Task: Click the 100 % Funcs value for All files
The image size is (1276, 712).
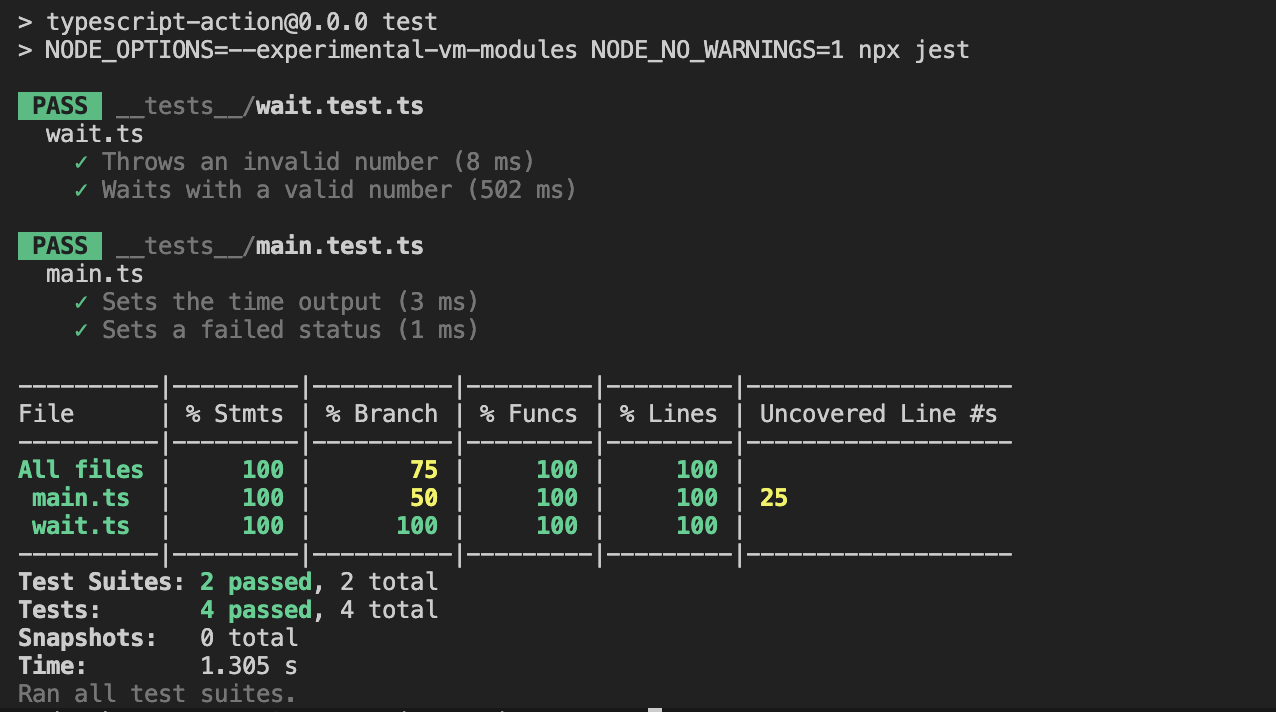Action: 557,470
